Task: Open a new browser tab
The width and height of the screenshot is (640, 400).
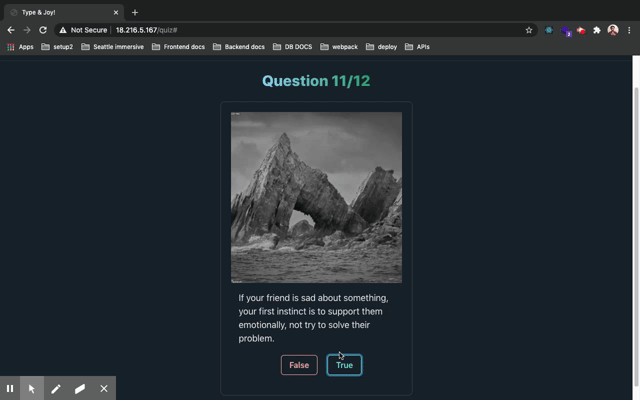Action: (x=135, y=12)
